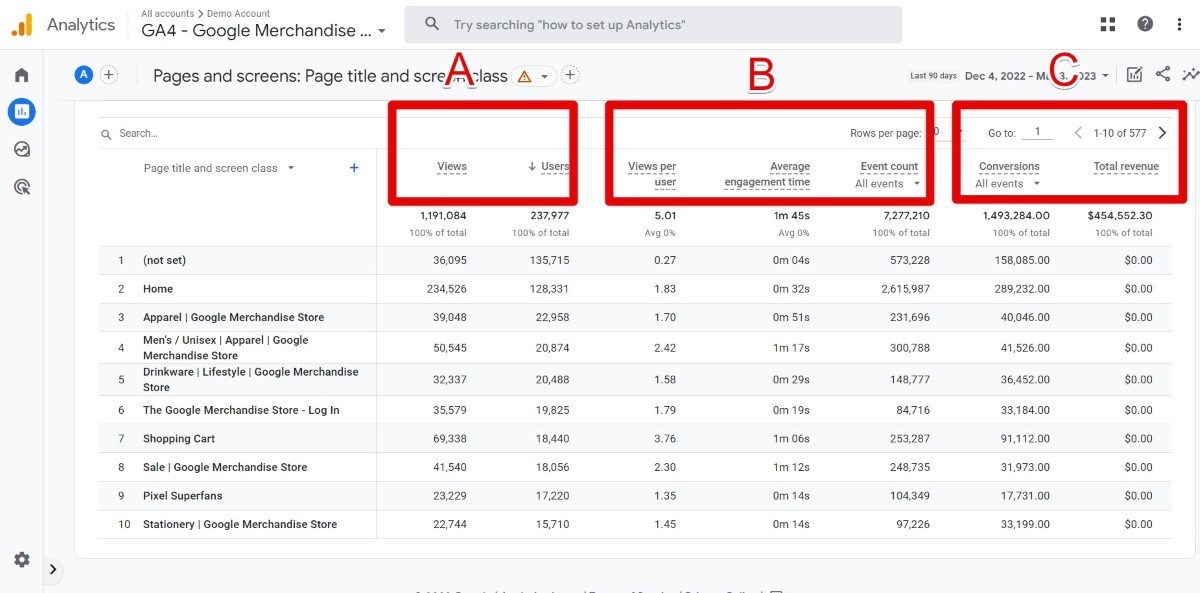Sort by the Conversions column header

coord(1009,167)
